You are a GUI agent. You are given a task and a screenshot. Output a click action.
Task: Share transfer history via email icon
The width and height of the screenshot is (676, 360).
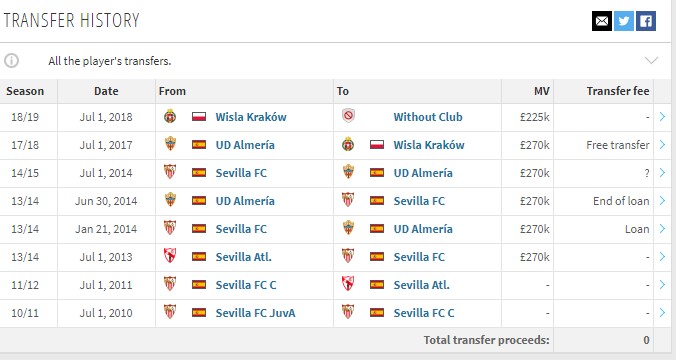[602, 21]
